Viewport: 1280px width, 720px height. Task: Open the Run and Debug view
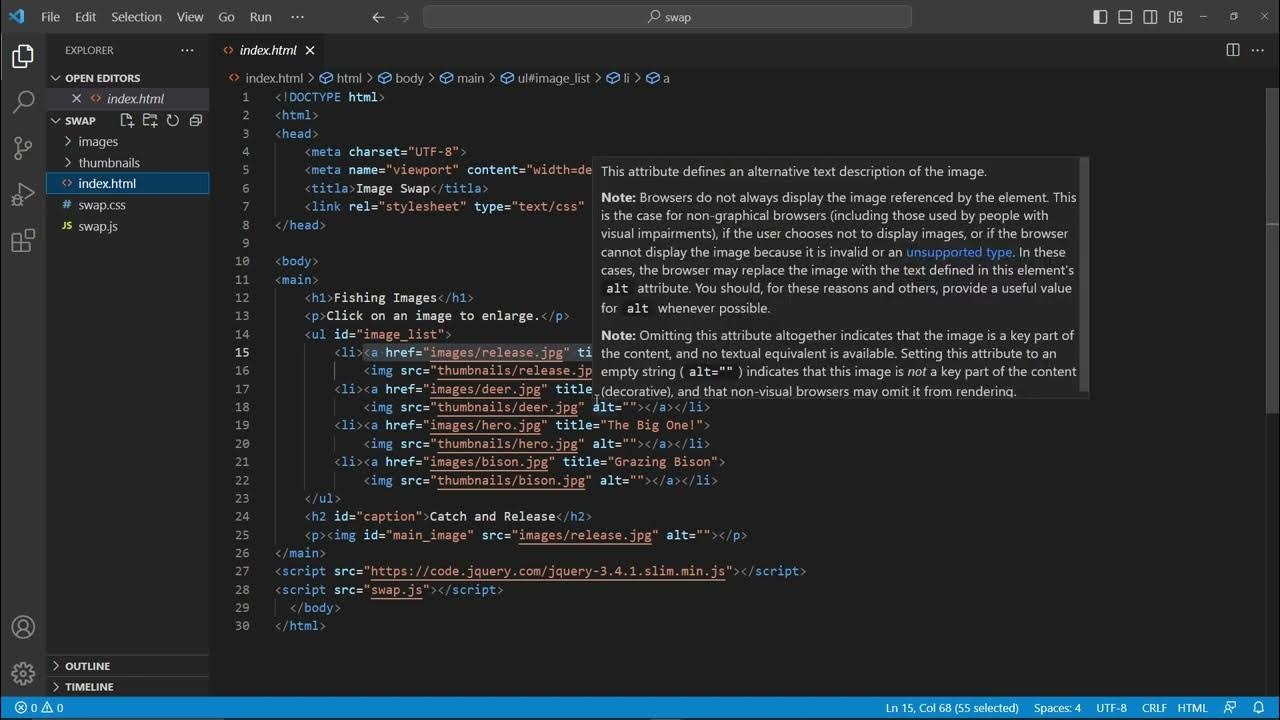(x=23, y=195)
